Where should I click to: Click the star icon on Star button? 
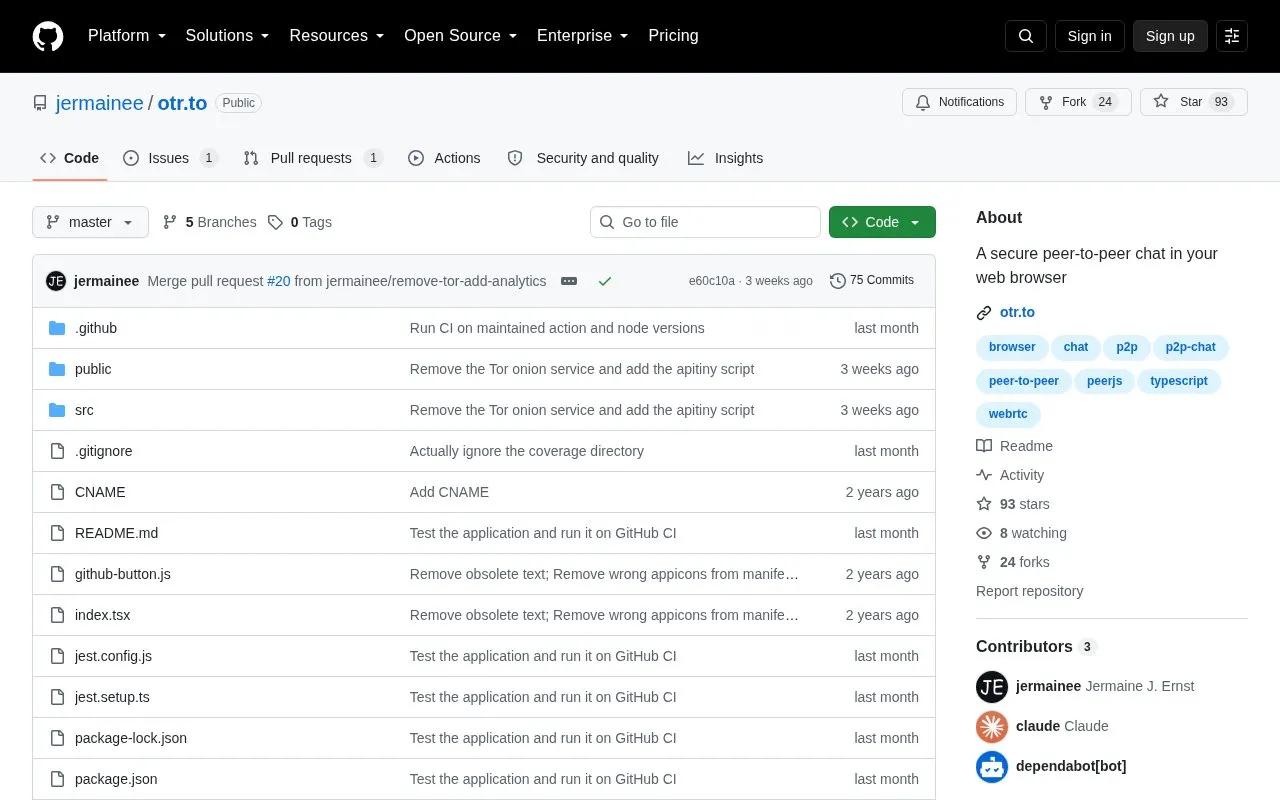1161,102
